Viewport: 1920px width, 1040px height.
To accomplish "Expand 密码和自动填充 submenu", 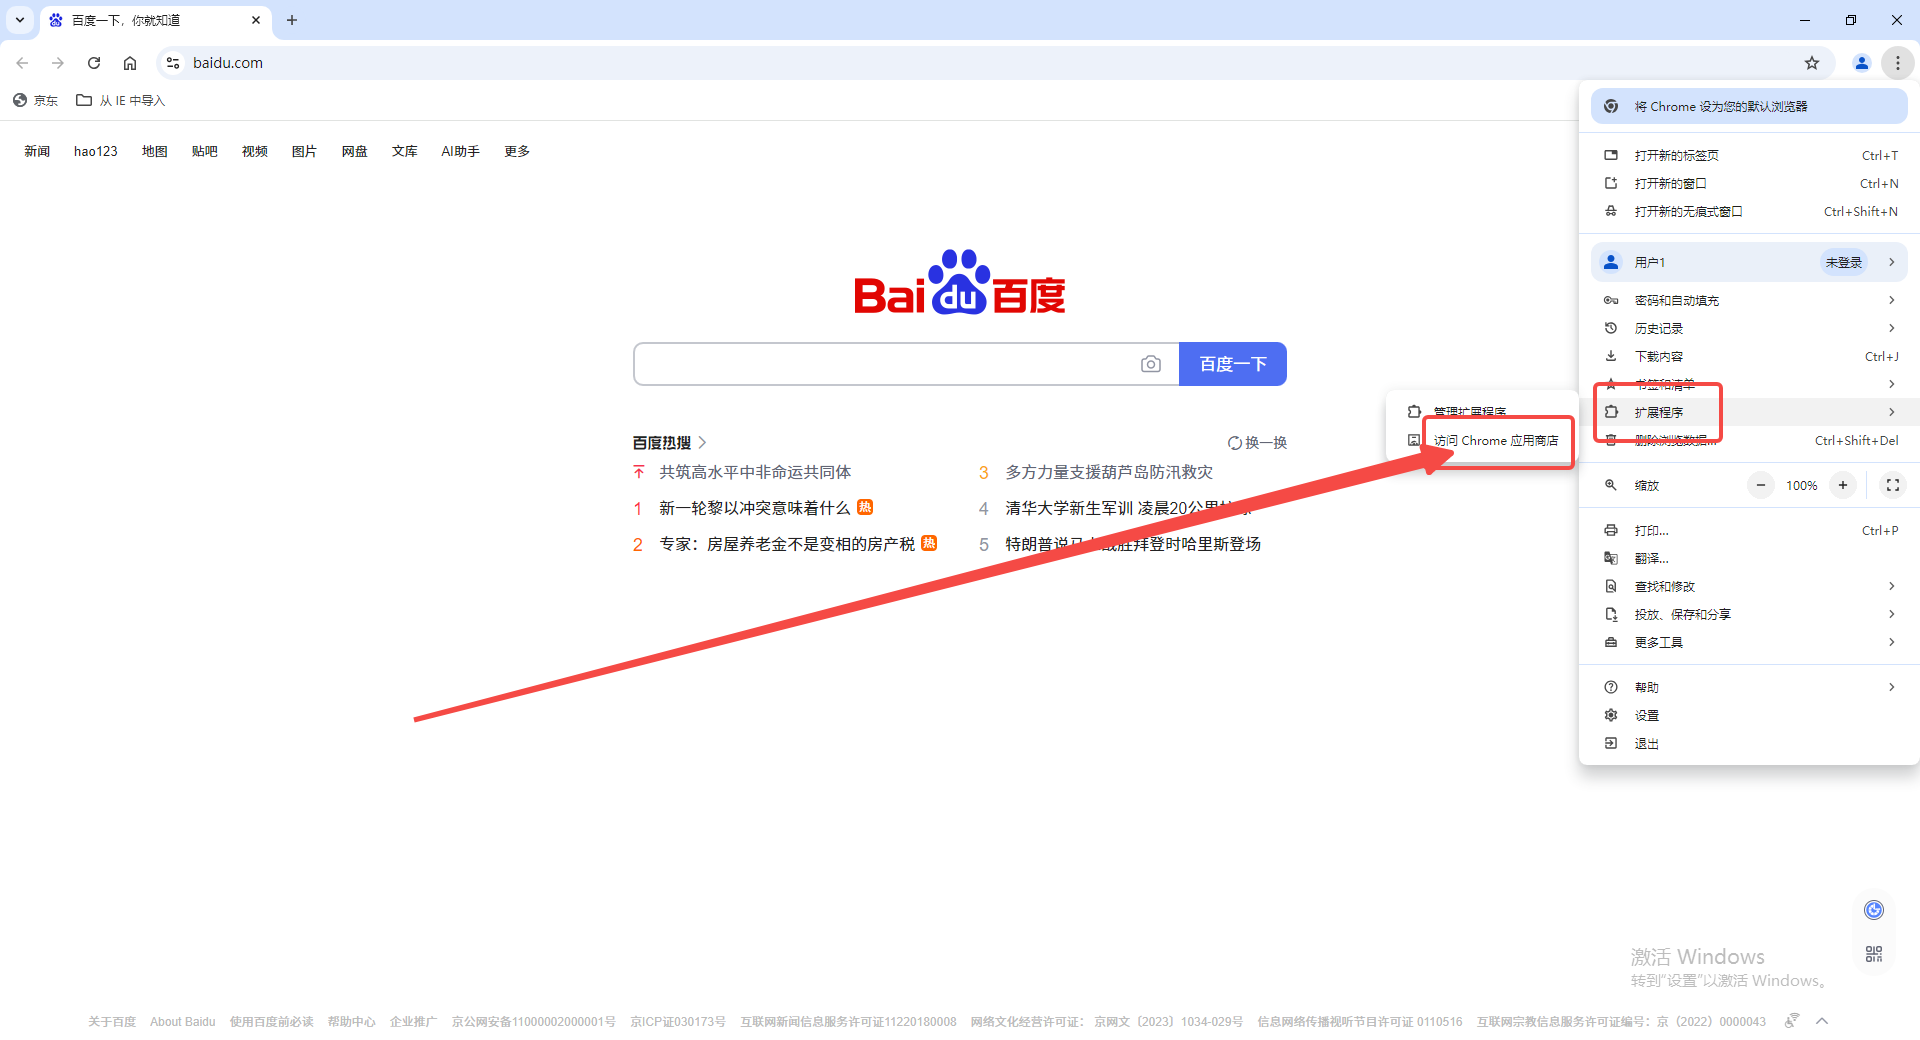I will coord(1749,300).
